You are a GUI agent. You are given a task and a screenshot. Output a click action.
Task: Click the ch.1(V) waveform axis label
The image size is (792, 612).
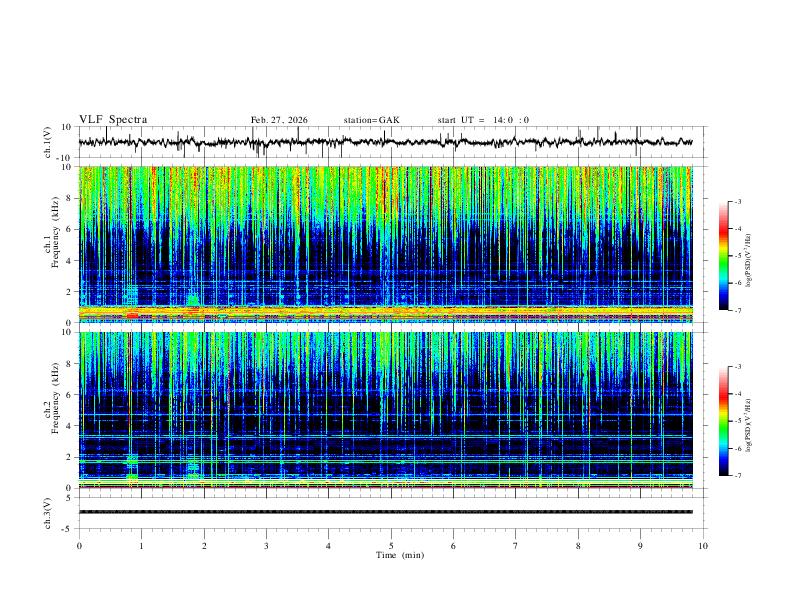(48, 142)
